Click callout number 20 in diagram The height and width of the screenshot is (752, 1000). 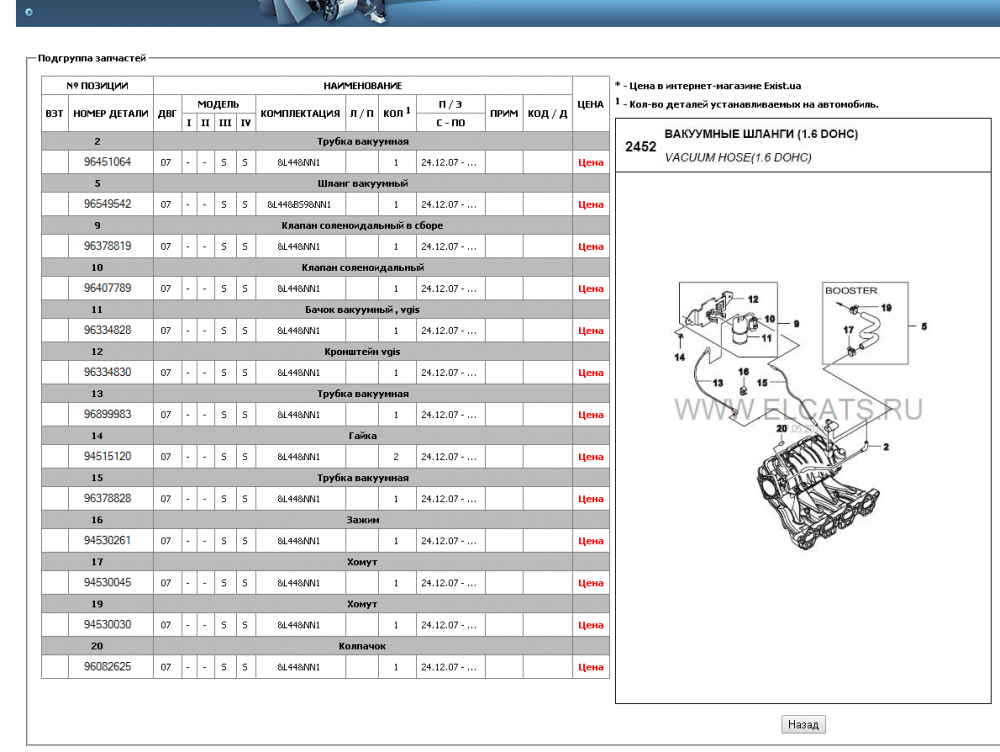coord(782,429)
